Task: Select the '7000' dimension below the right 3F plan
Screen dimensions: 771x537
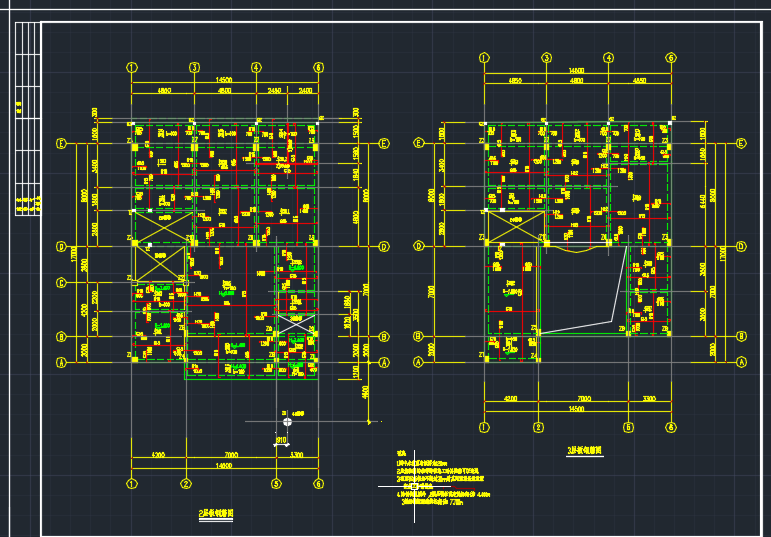Action: (584, 398)
